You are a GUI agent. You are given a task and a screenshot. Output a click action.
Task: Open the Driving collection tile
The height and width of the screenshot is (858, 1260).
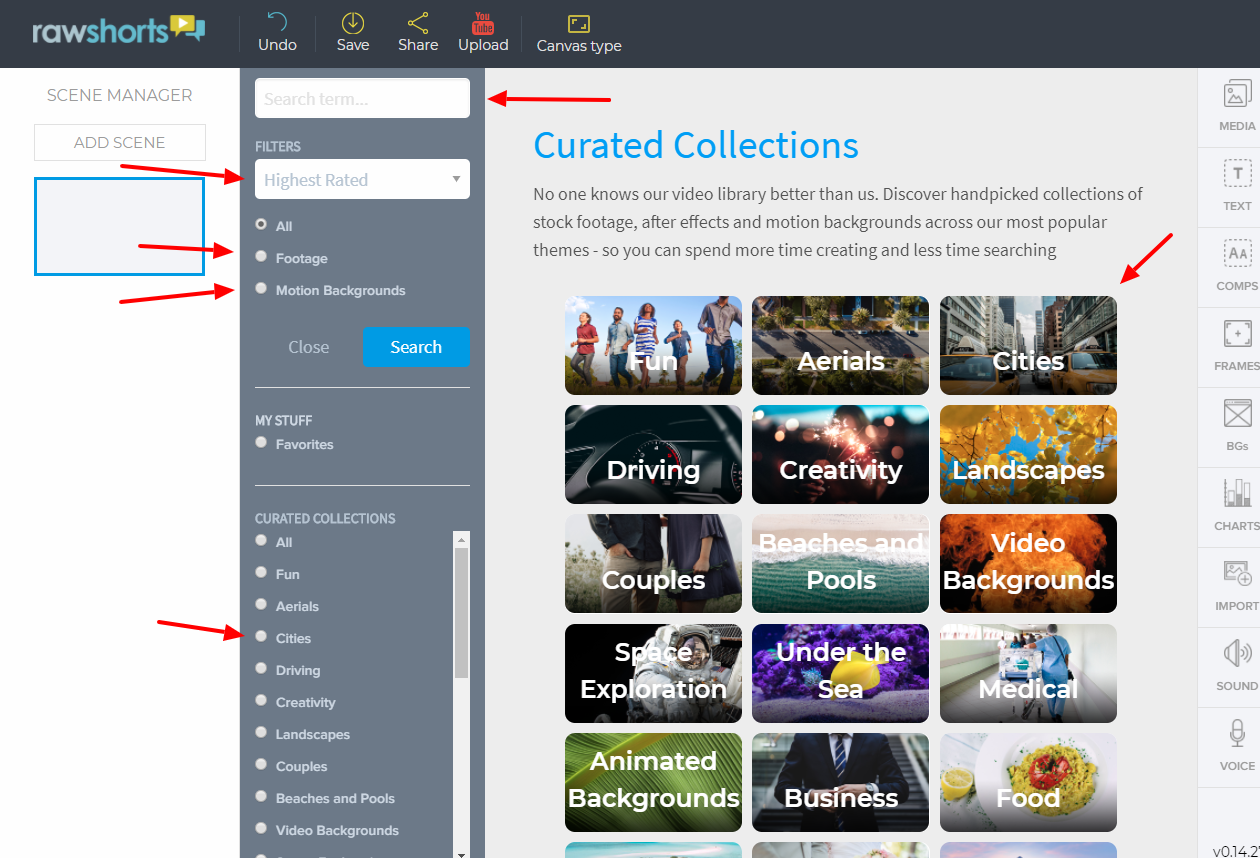click(653, 454)
